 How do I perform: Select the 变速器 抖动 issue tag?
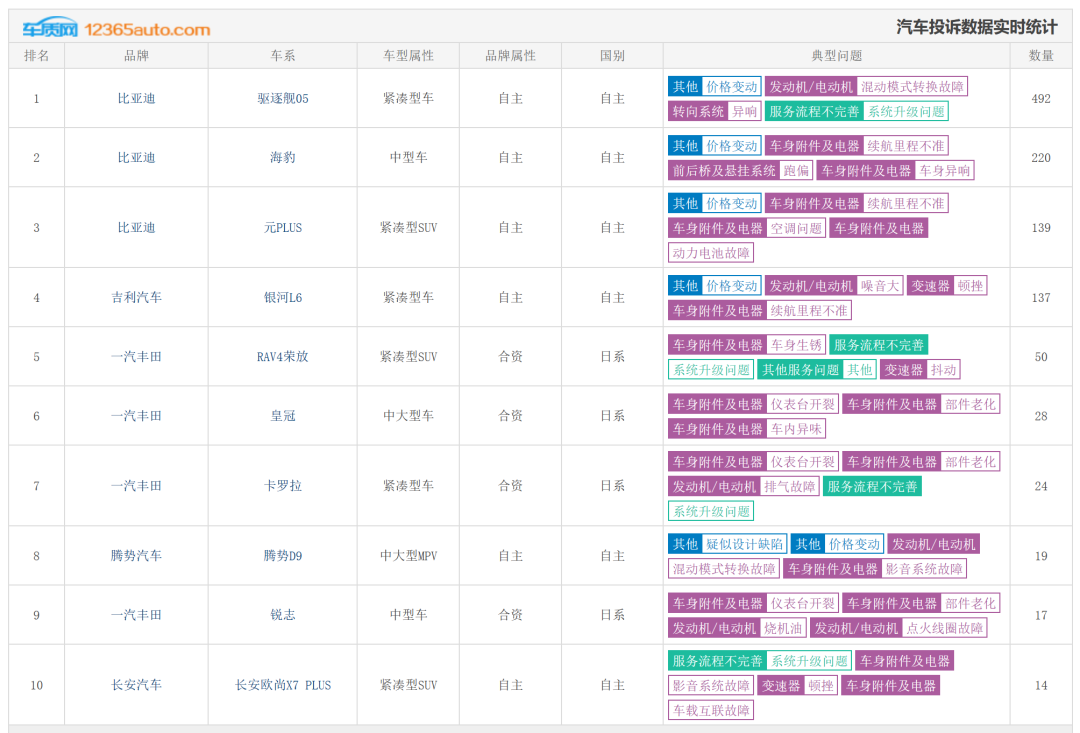click(x=920, y=370)
